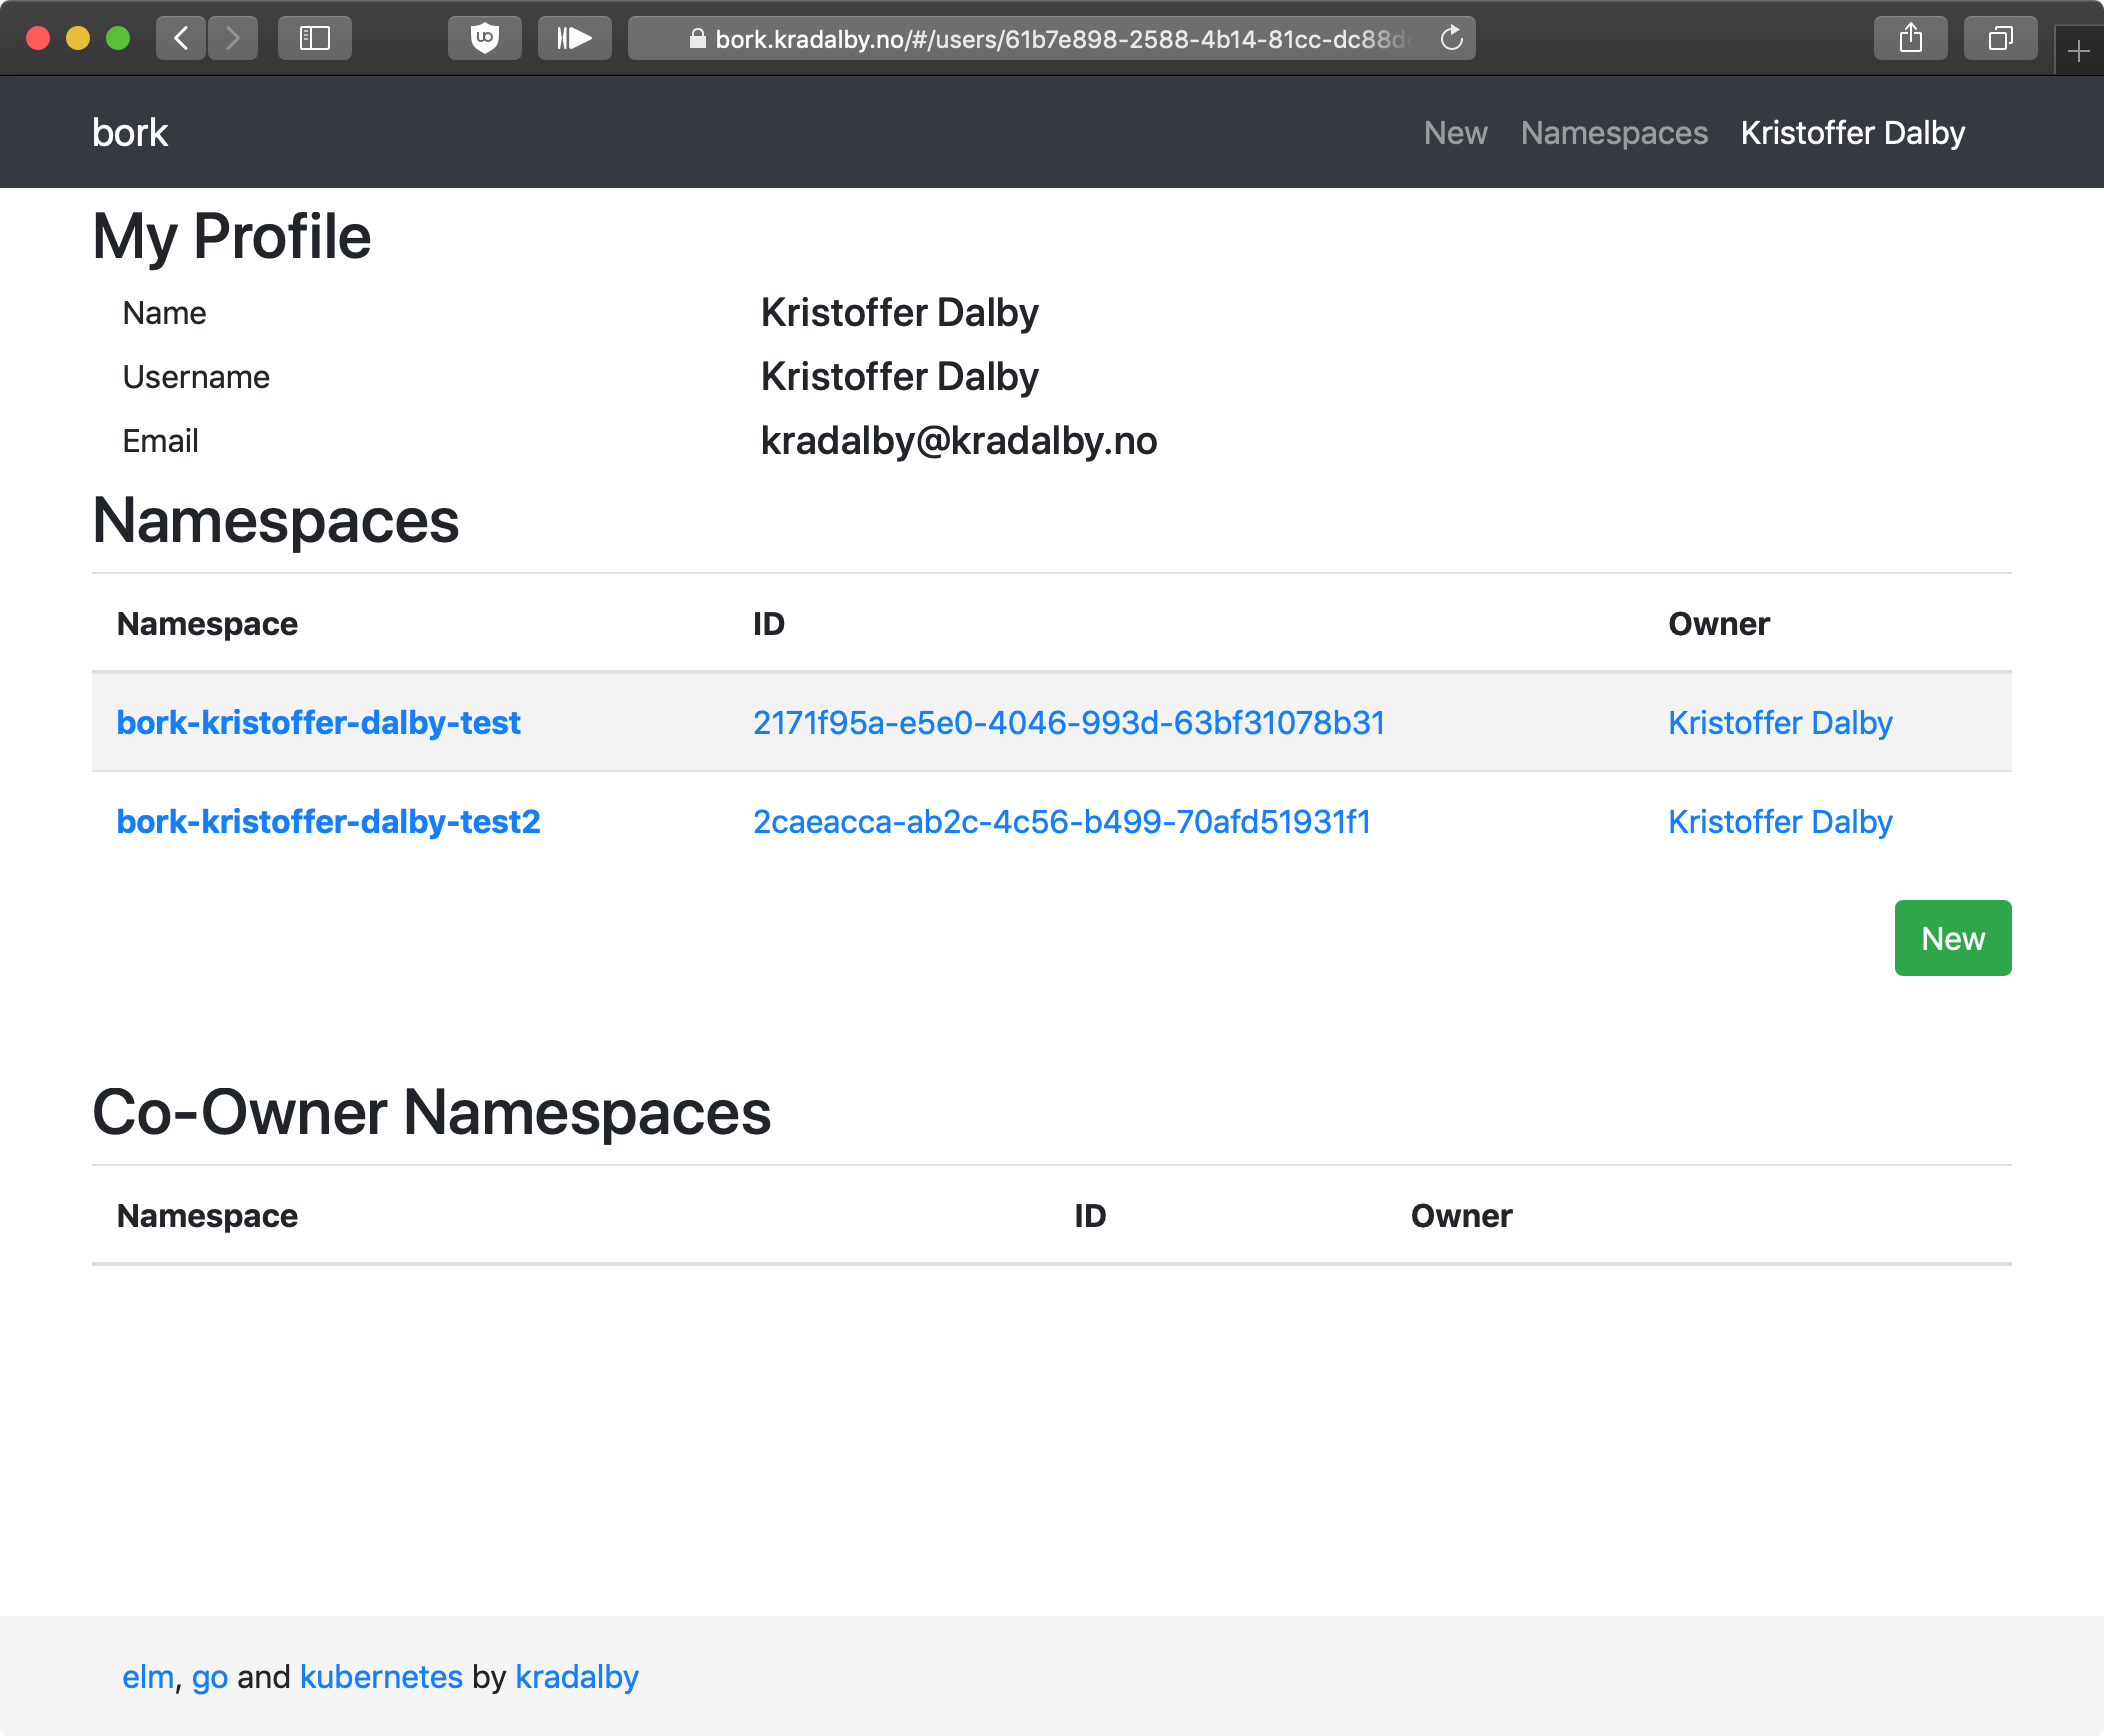The width and height of the screenshot is (2104, 1736).
Task: Open the uBlock shield extension icon
Action: point(485,39)
